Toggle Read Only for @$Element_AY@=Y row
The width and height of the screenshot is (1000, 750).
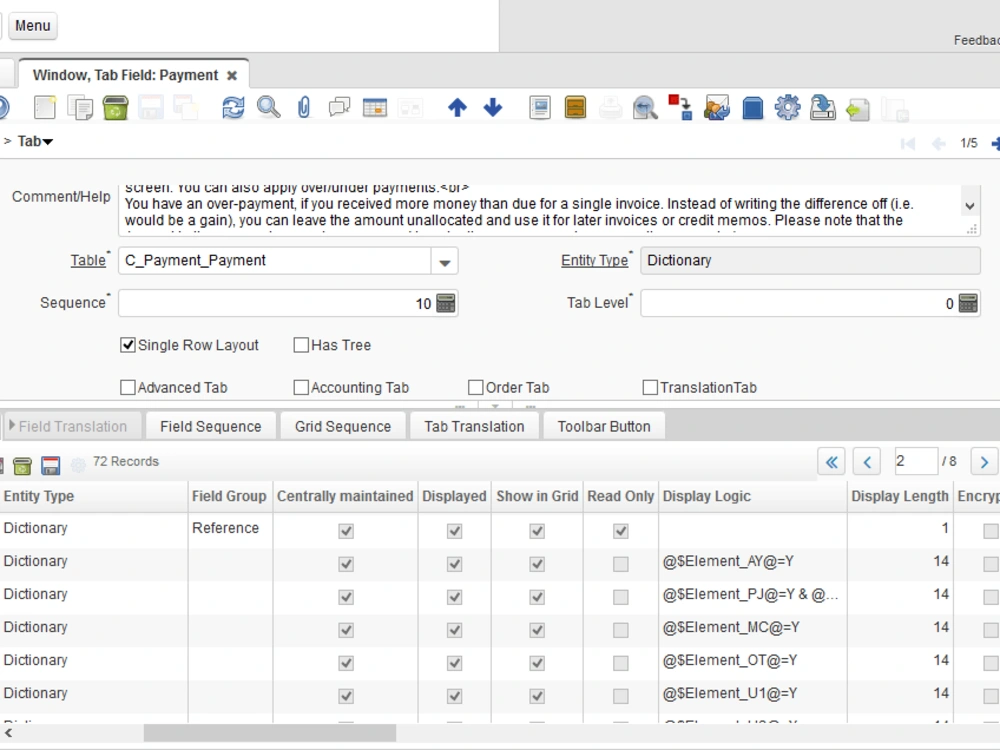[621, 564]
